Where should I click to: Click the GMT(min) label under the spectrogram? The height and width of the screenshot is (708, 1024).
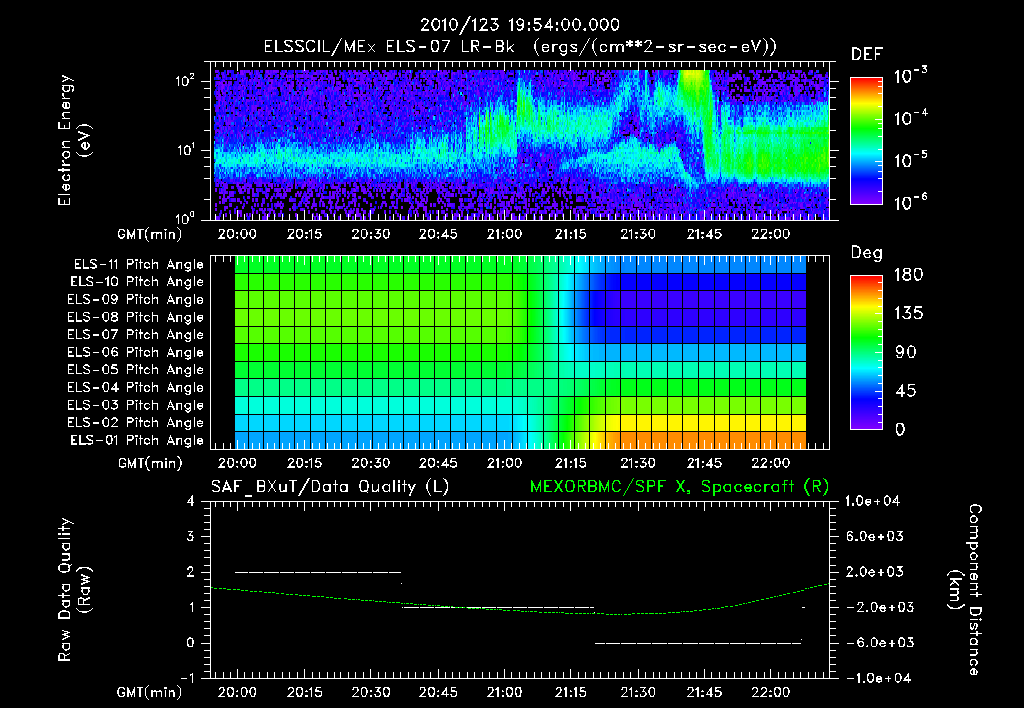coord(150,234)
